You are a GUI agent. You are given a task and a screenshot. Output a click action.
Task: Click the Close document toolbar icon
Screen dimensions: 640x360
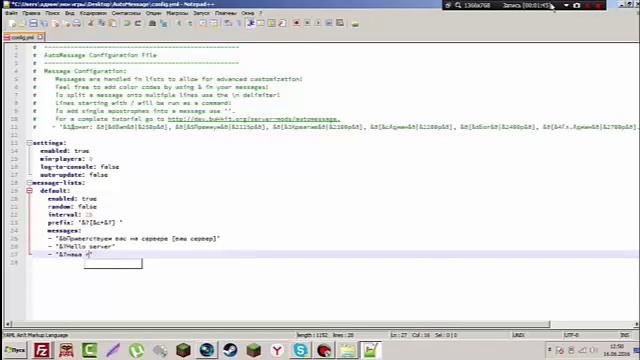[x=56, y=23]
